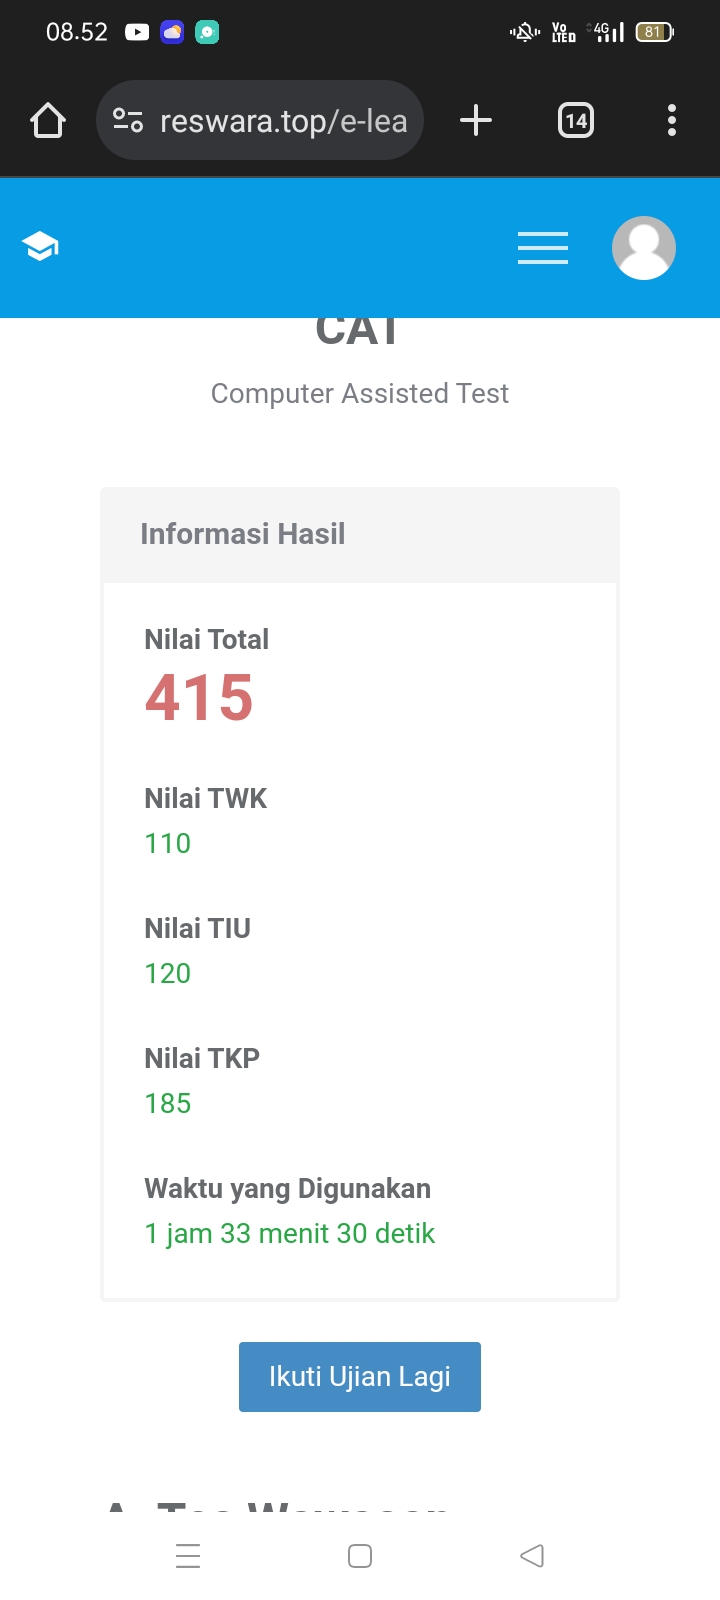Screen dimensions: 720x1600
Task: Tap the battery indicator showing 81
Action: click(654, 32)
